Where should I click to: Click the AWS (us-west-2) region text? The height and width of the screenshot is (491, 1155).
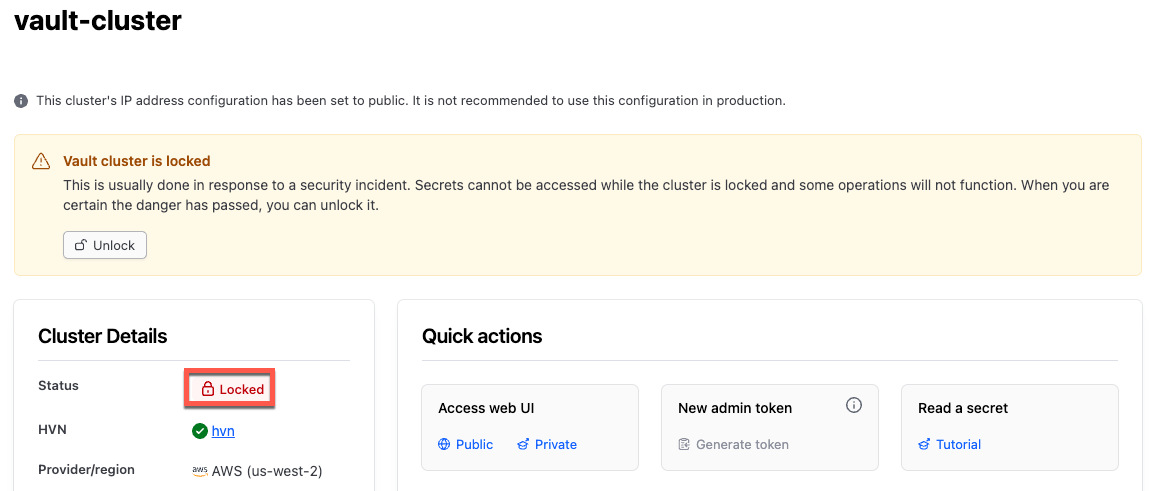click(267, 471)
